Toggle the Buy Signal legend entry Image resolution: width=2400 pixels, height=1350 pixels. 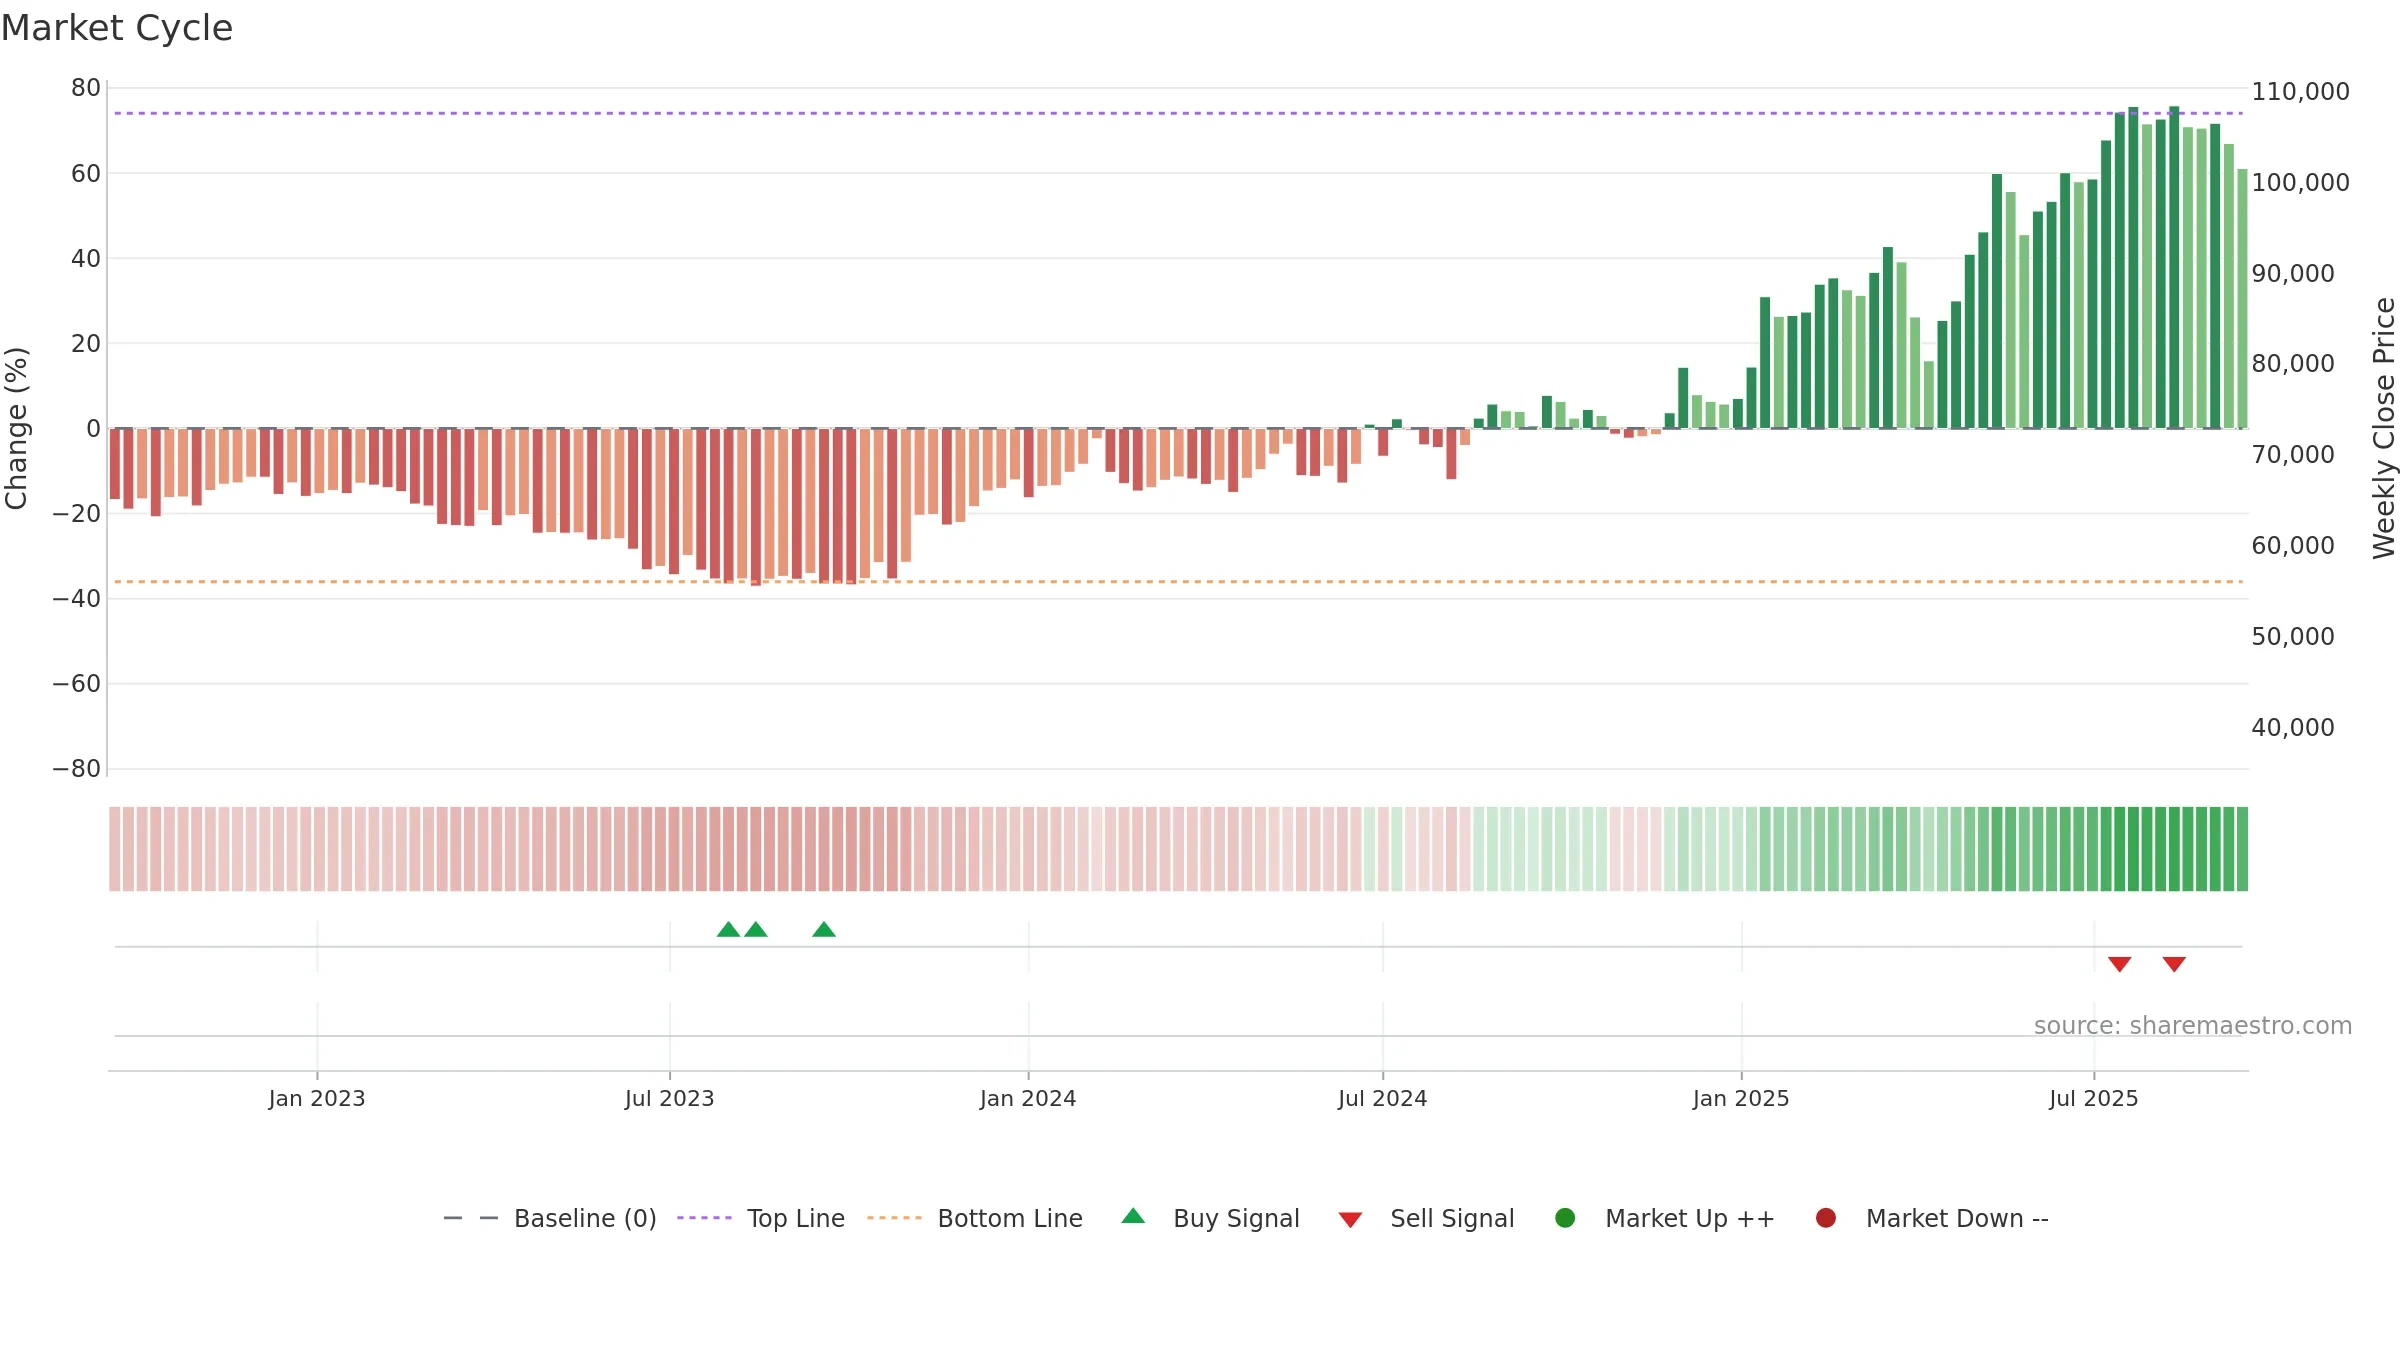point(1210,1218)
